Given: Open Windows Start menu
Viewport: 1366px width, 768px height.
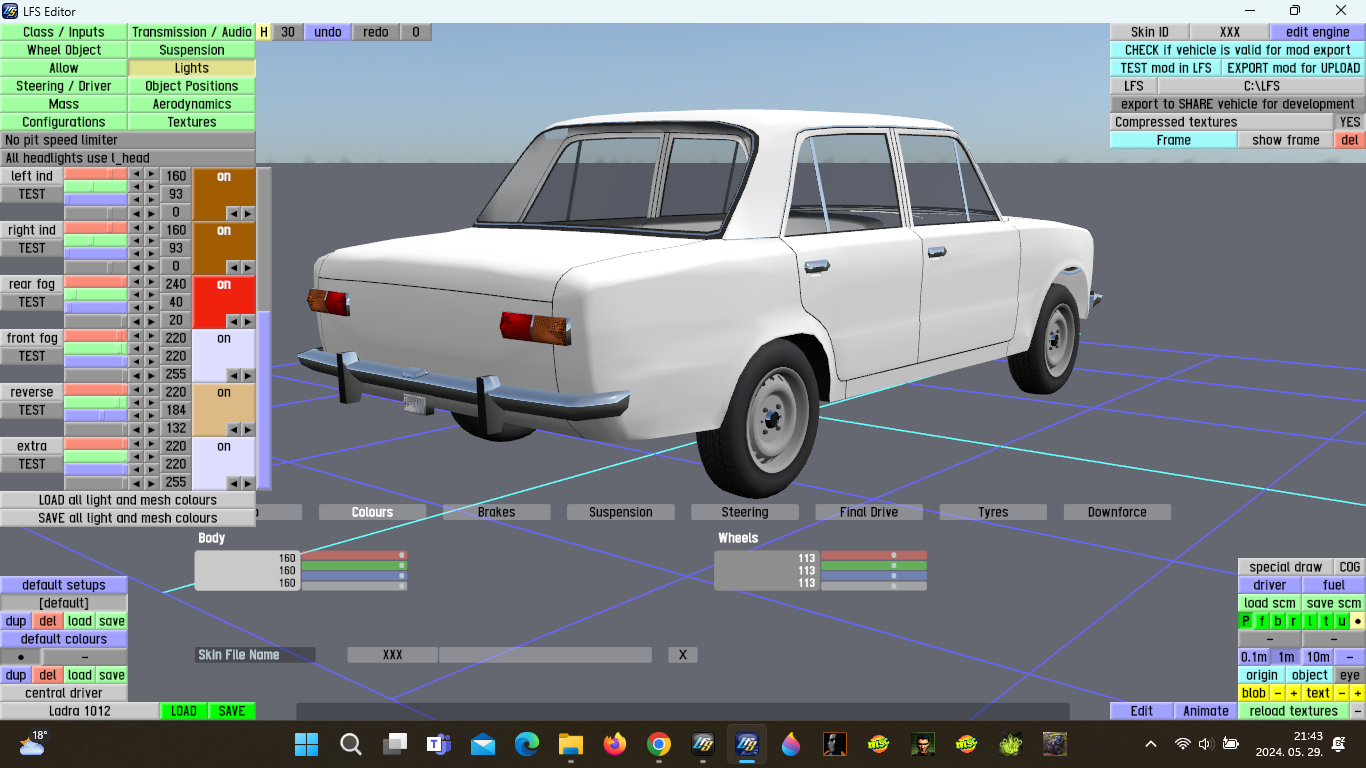Looking at the screenshot, I should [306, 744].
